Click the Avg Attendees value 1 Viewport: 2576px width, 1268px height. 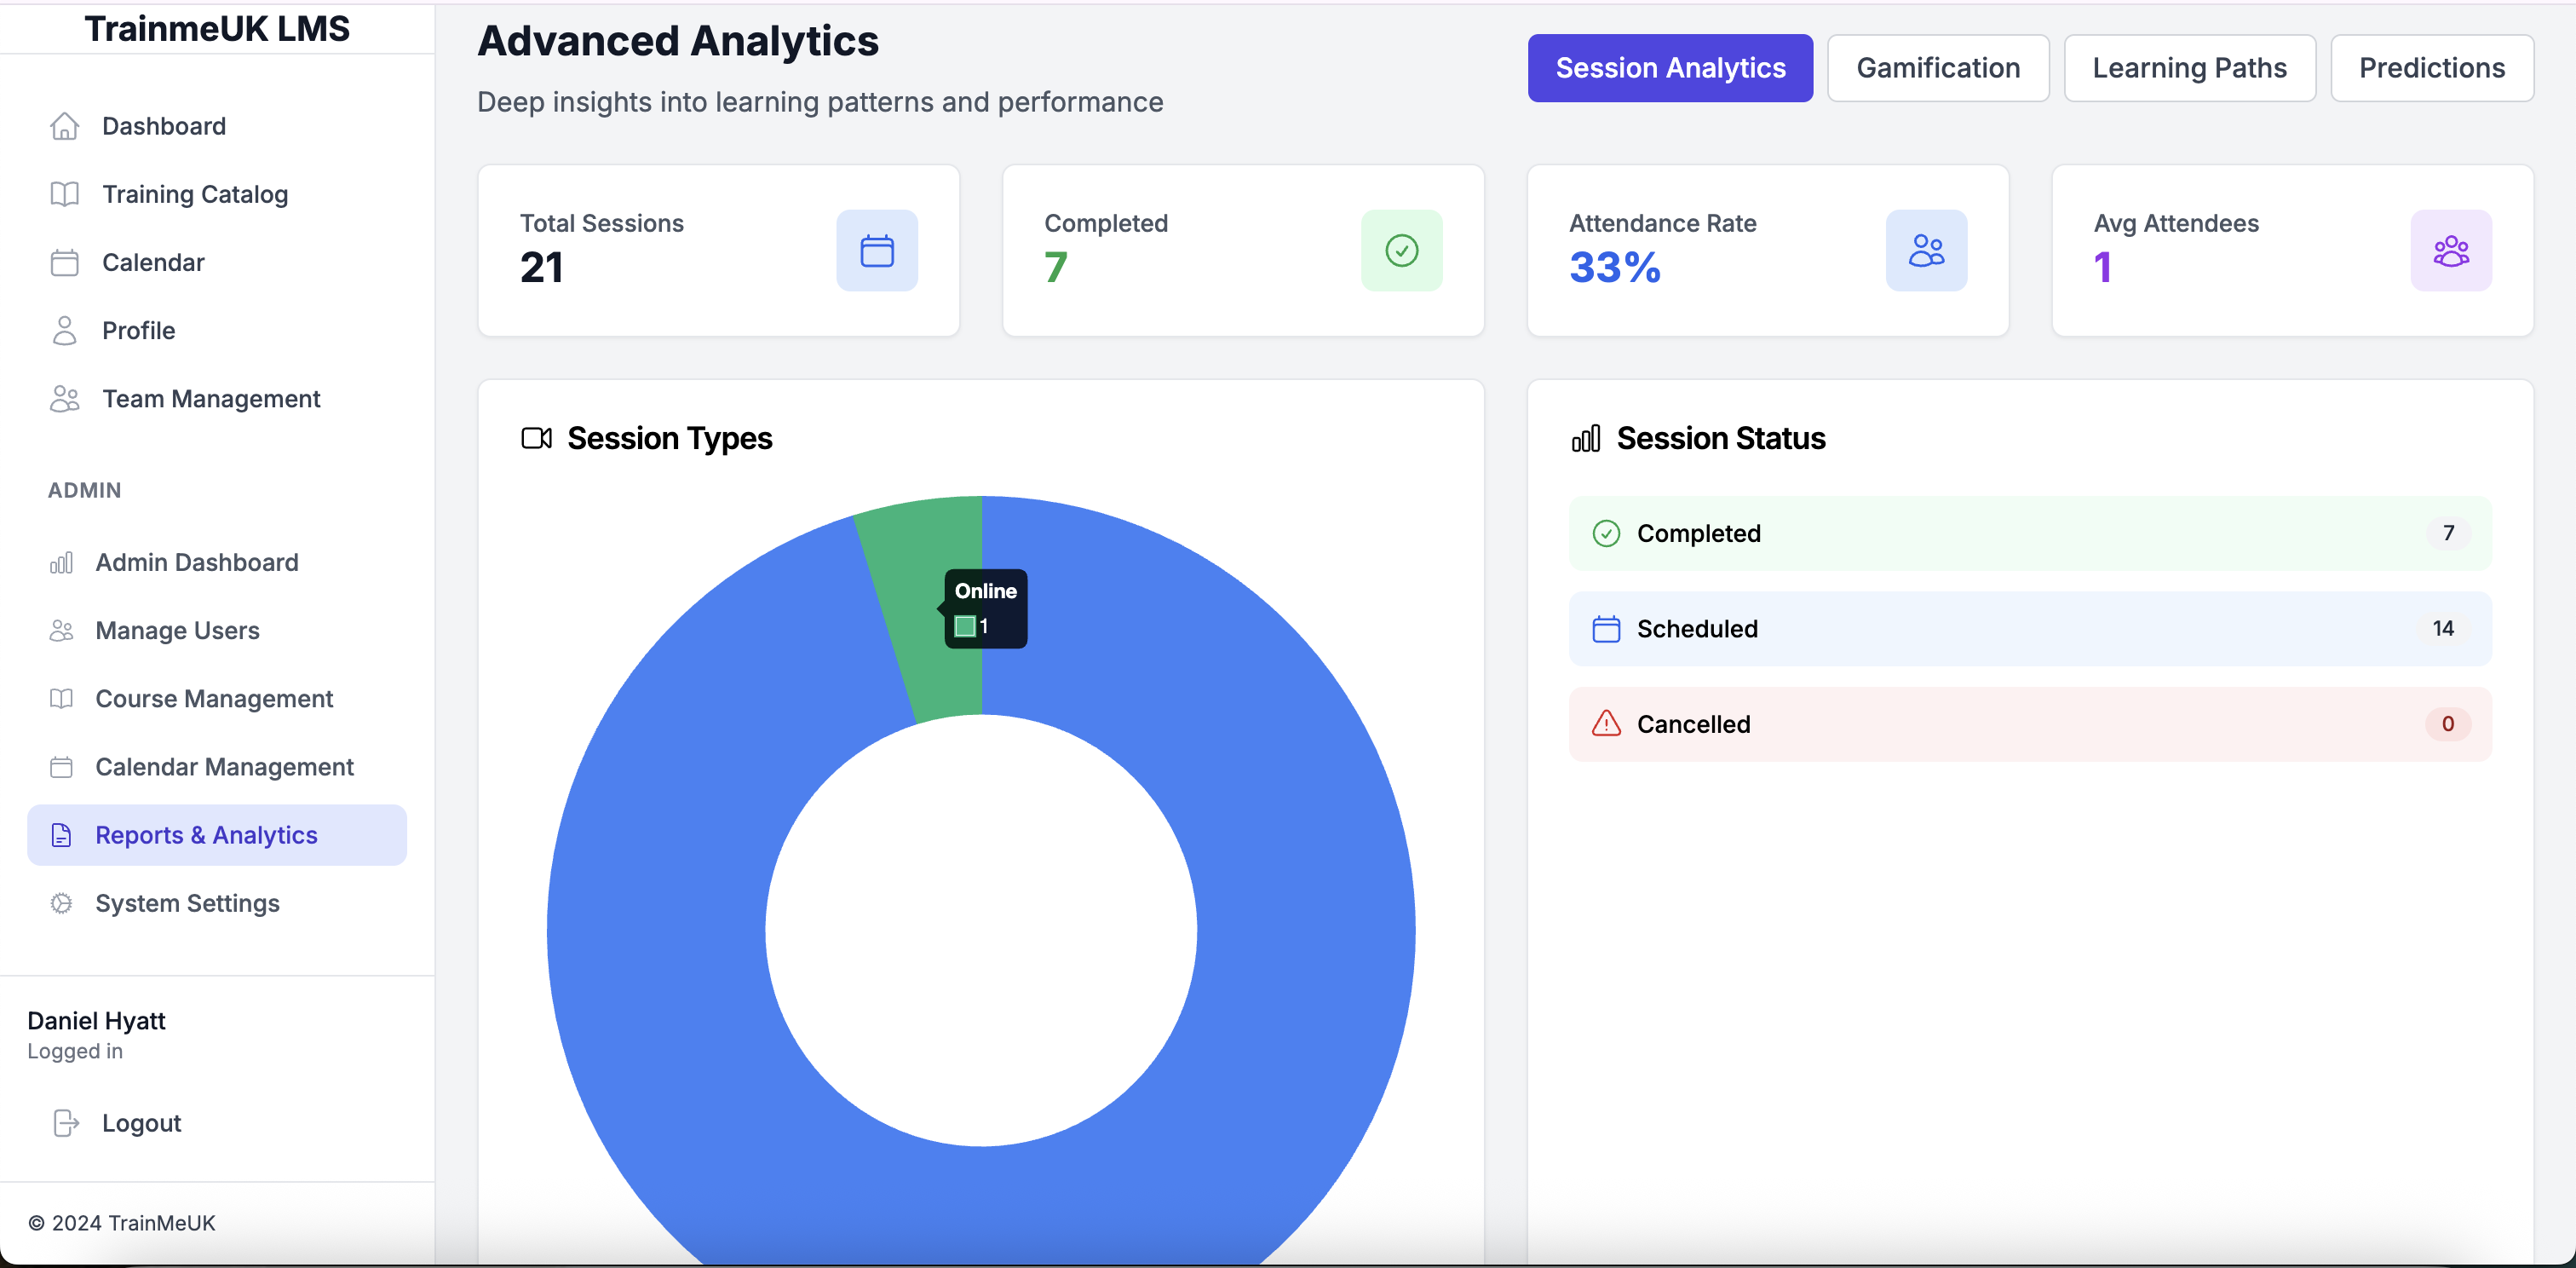point(2102,267)
